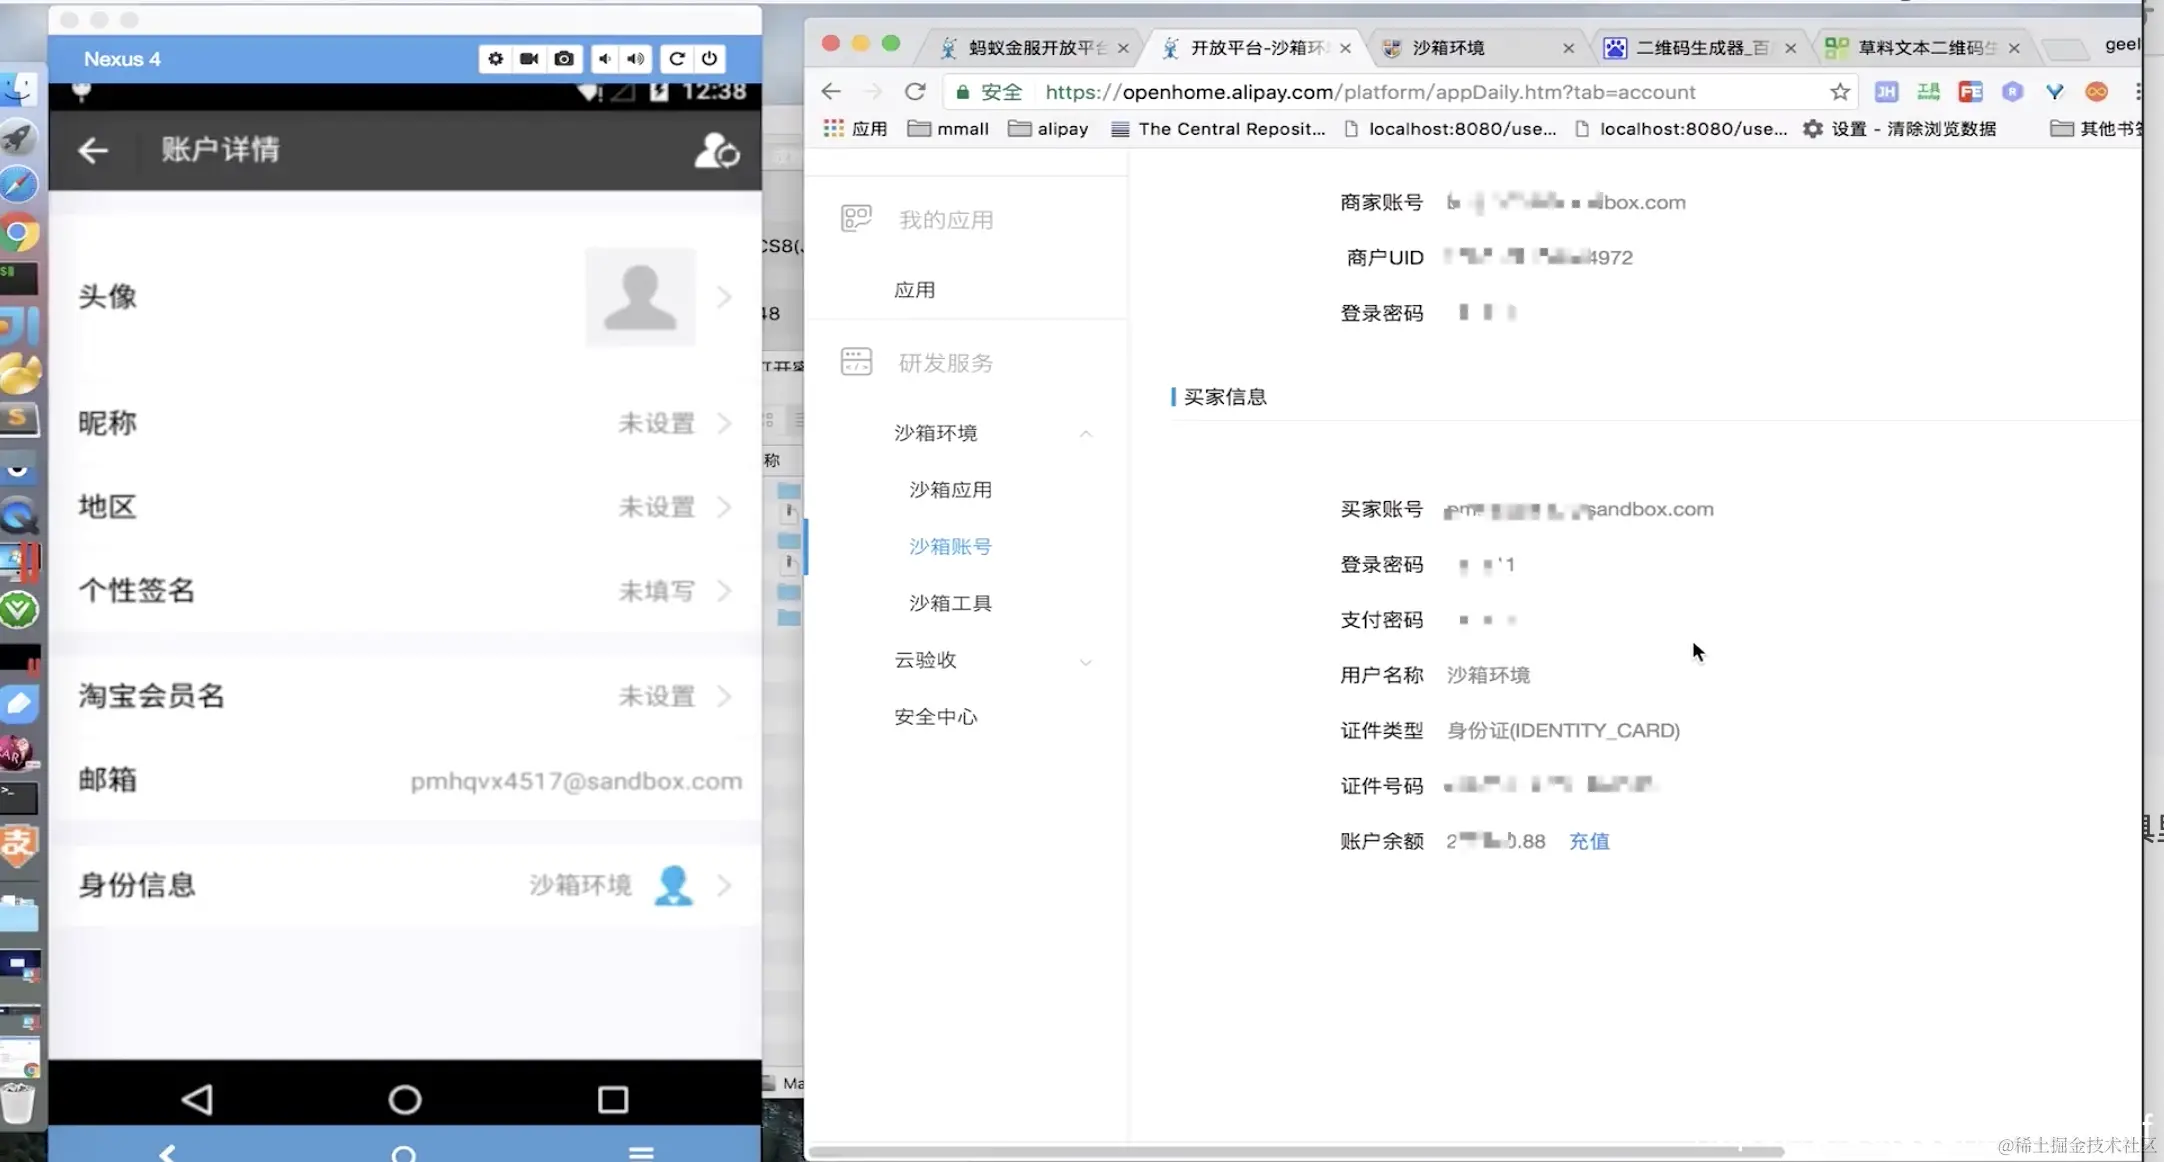Open emulator settings gear in Nexus 4 toolbar

pyautogui.click(x=495, y=59)
